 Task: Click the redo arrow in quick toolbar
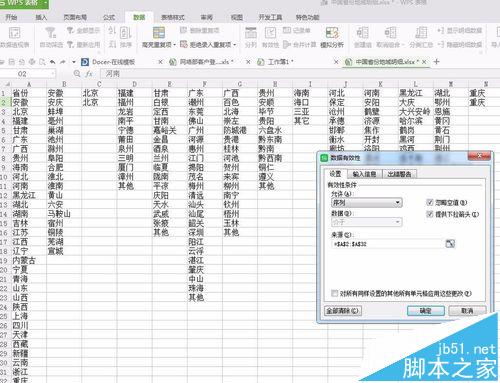[63, 62]
